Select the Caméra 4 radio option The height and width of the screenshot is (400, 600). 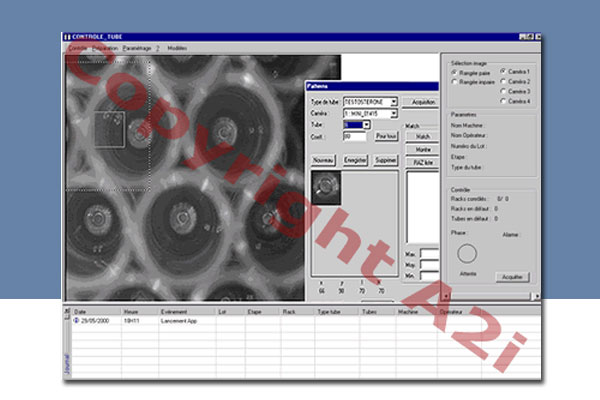502,101
